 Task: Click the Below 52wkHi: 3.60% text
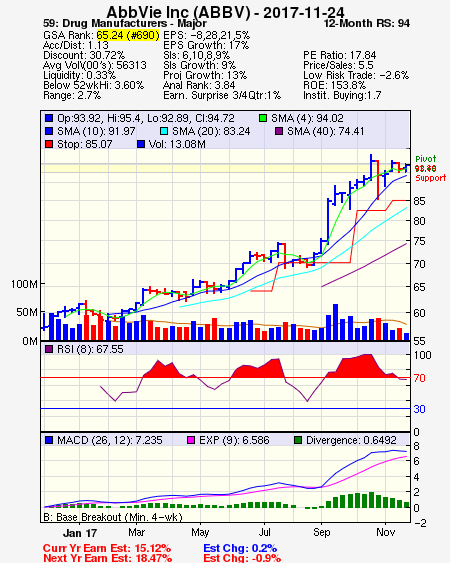(x=93, y=85)
